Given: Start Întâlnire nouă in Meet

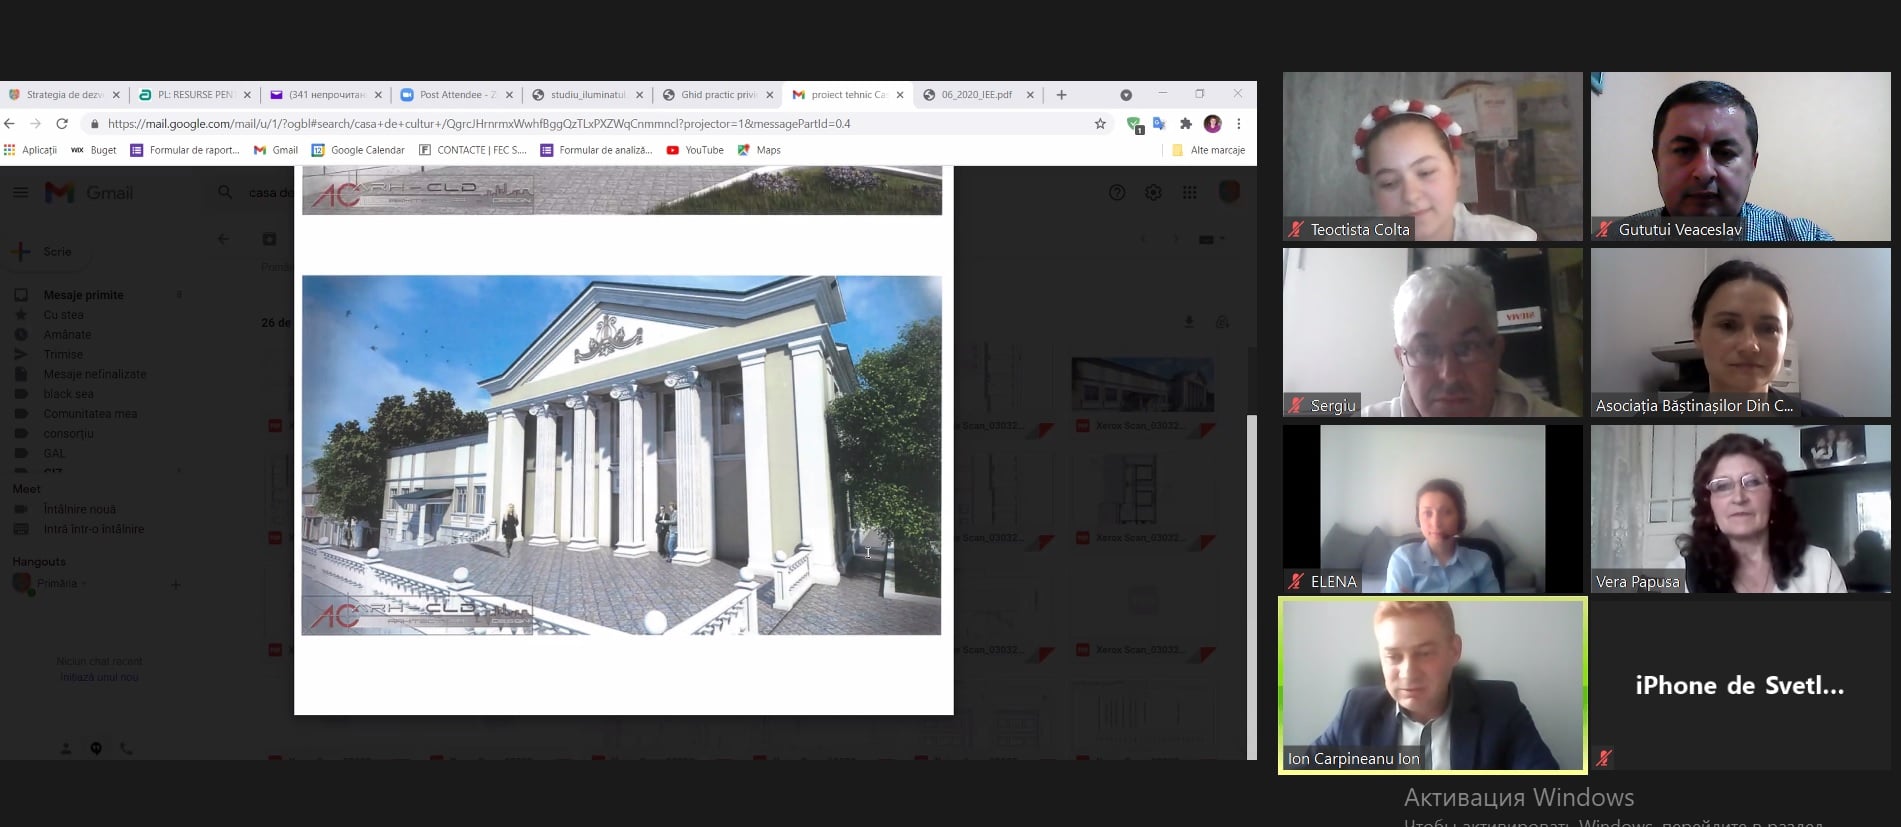Looking at the screenshot, I should tap(79, 509).
